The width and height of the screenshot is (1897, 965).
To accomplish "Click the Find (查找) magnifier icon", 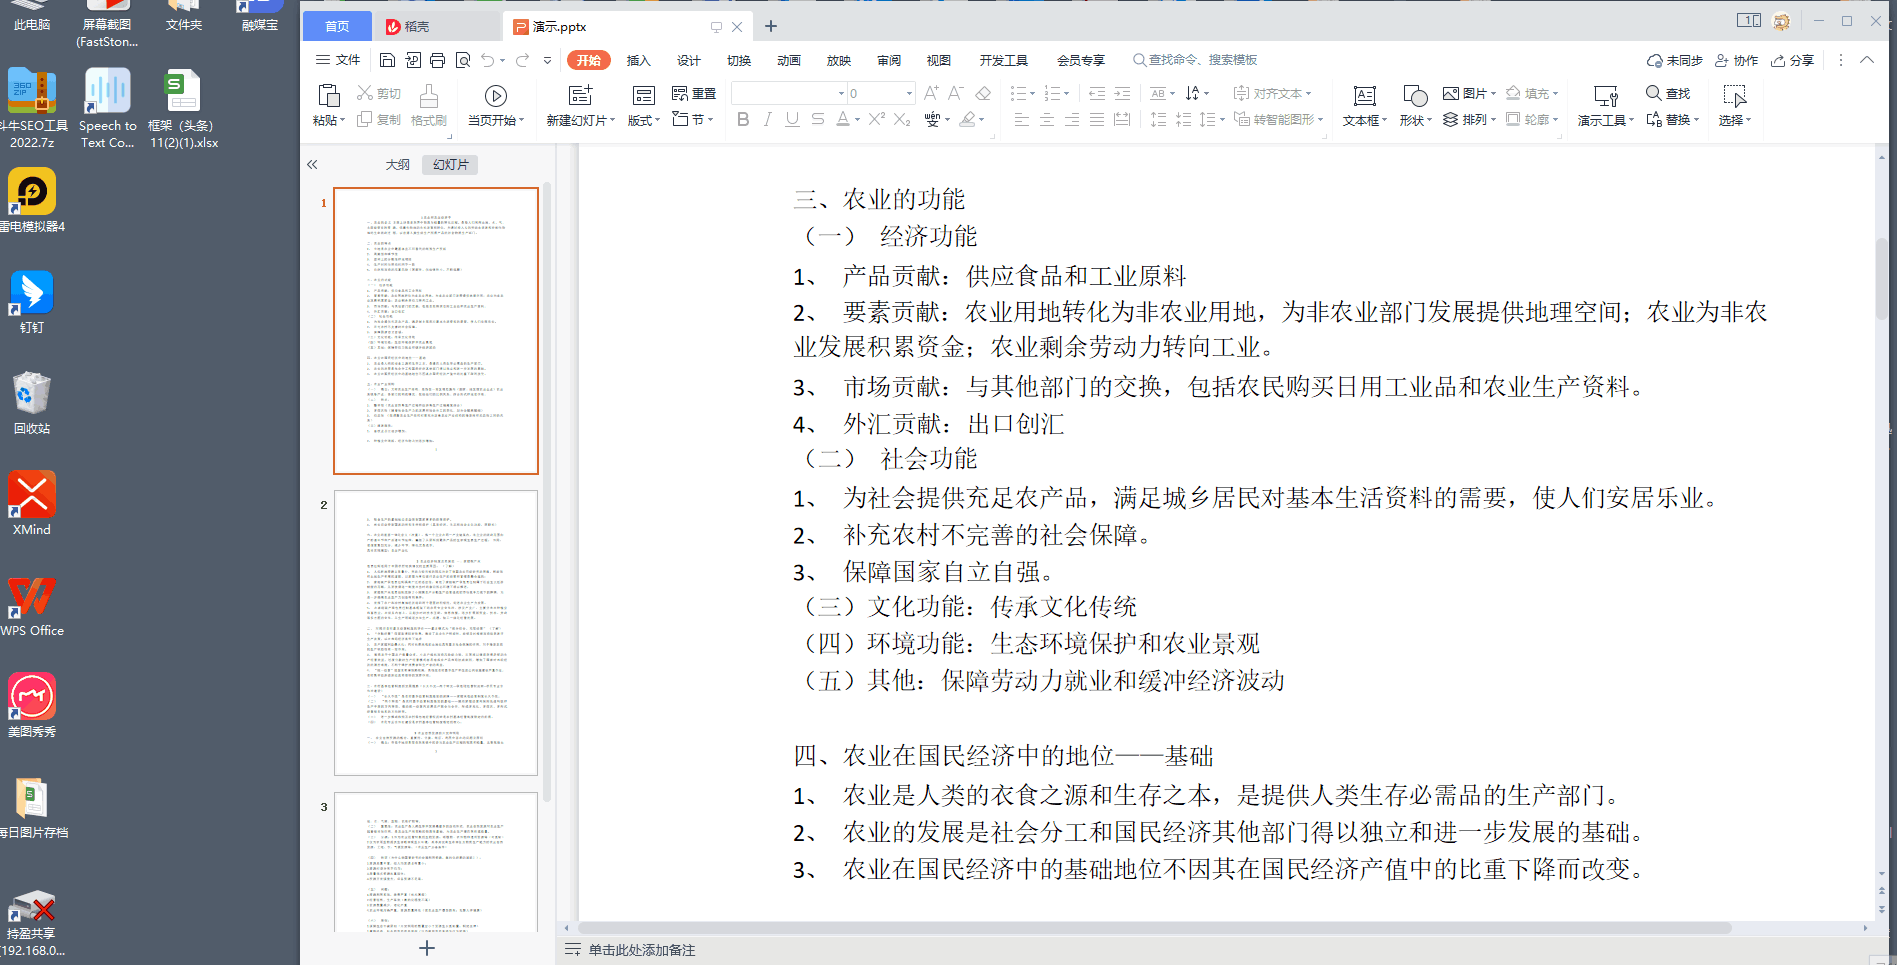I will coord(1654,93).
